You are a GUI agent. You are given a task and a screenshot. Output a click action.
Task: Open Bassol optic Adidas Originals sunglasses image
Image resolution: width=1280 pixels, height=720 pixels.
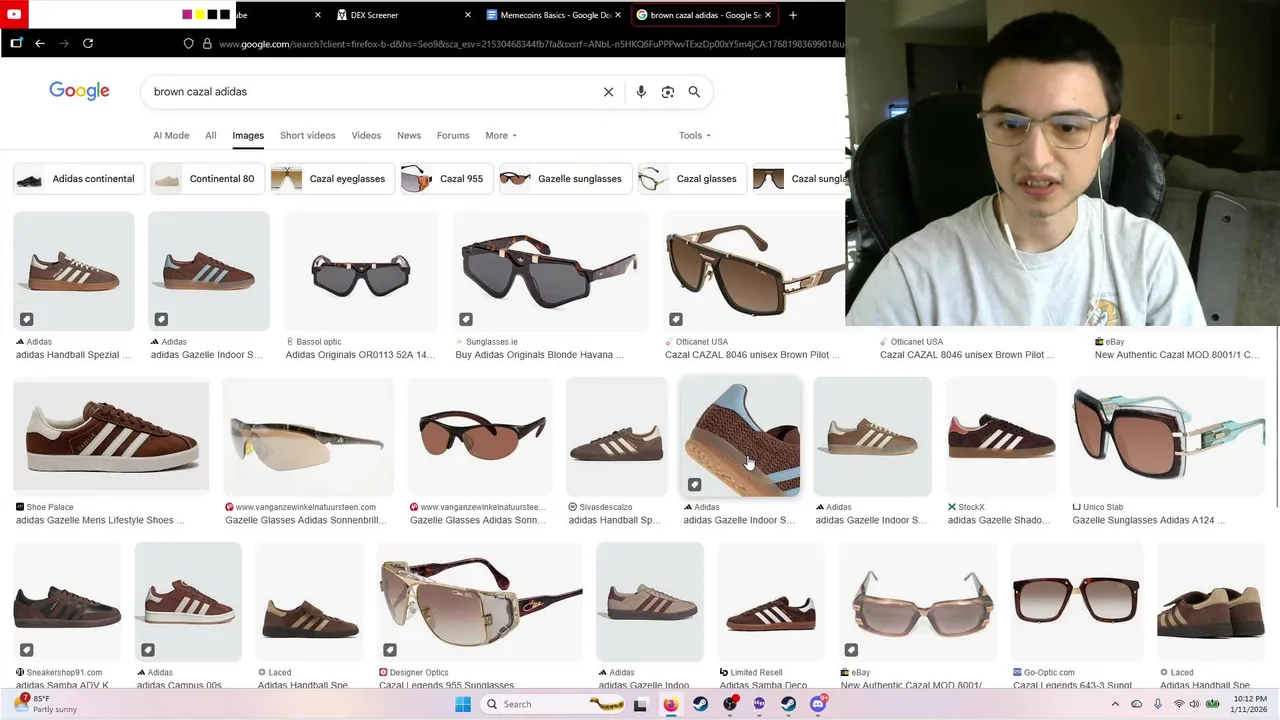tap(361, 271)
